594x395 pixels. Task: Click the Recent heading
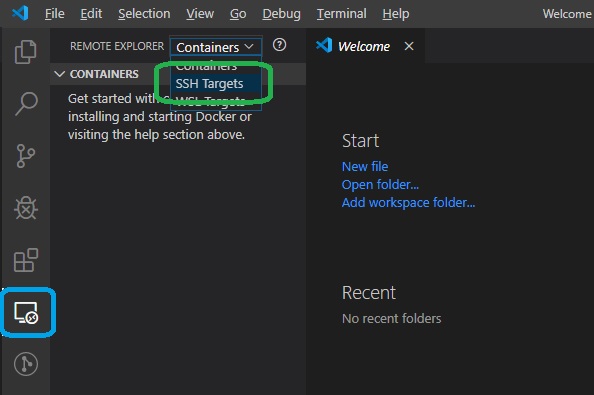click(x=369, y=293)
